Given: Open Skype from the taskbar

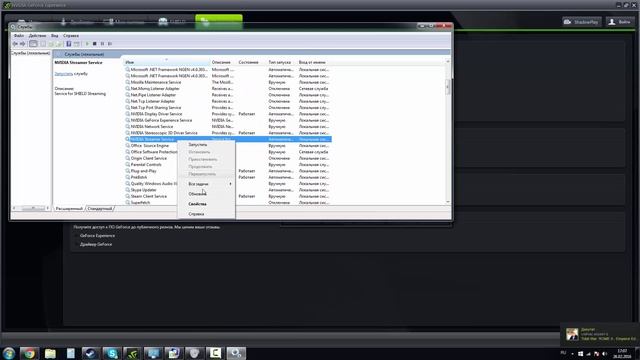Looking at the screenshot, I should (111, 353).
